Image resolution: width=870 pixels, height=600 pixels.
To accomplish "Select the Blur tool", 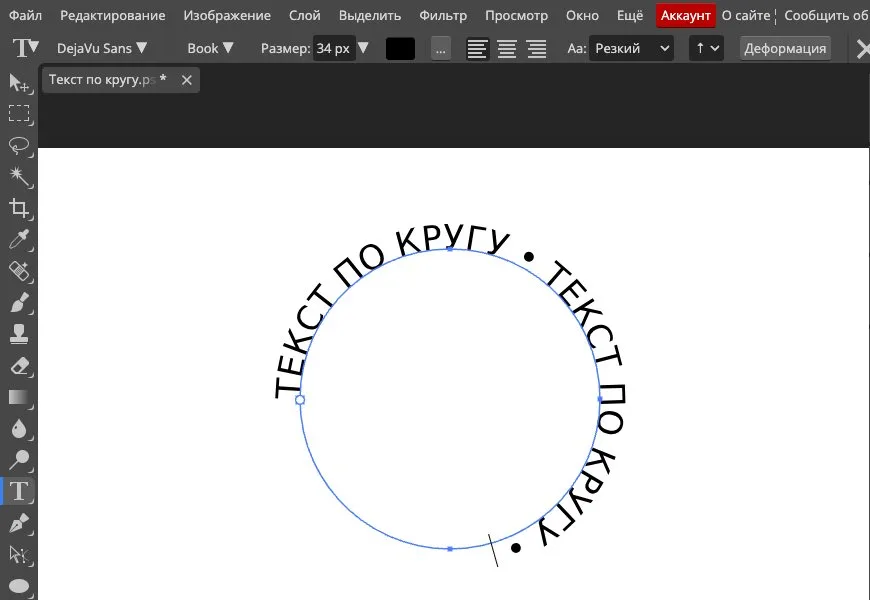I will tap(19, 428).
